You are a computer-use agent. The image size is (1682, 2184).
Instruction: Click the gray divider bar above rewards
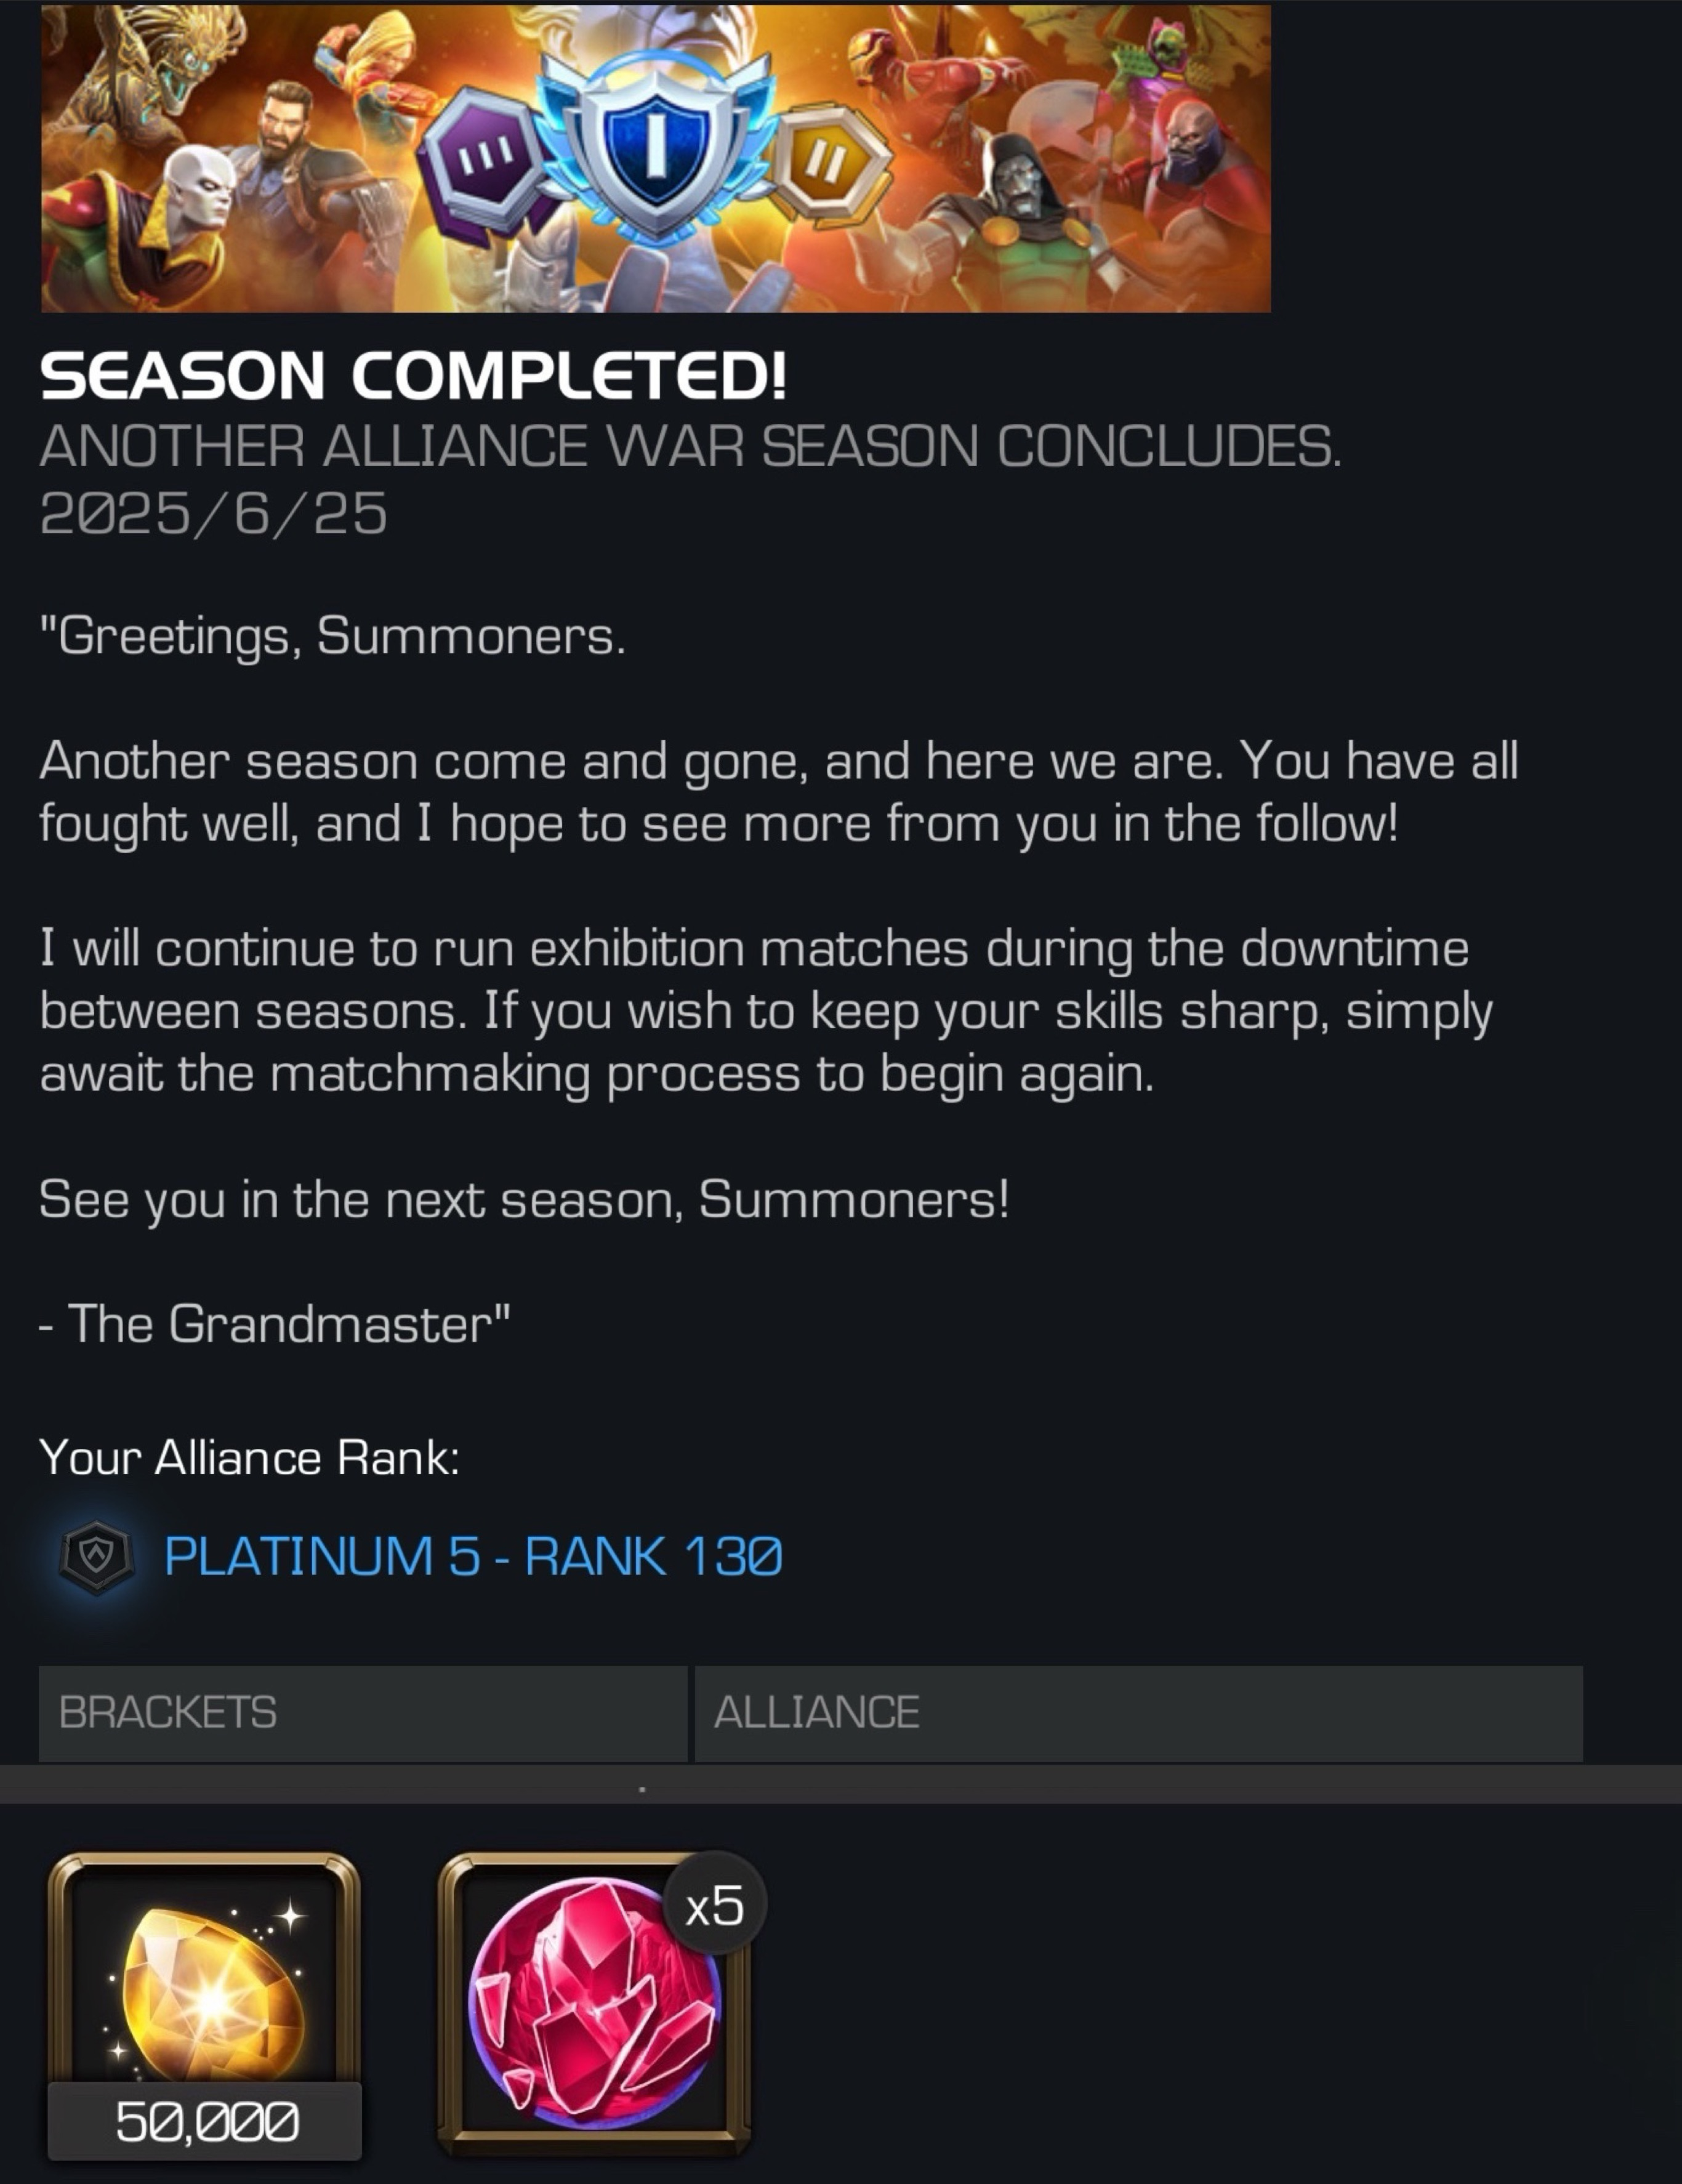click(x=841, y=1784)
